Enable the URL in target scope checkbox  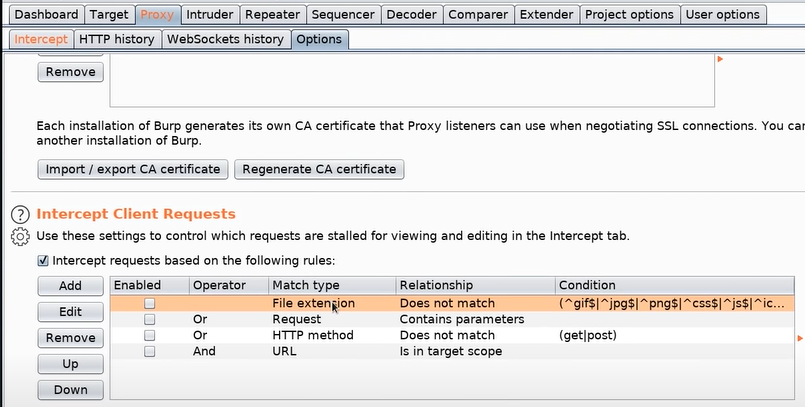(x=149, y=351)
